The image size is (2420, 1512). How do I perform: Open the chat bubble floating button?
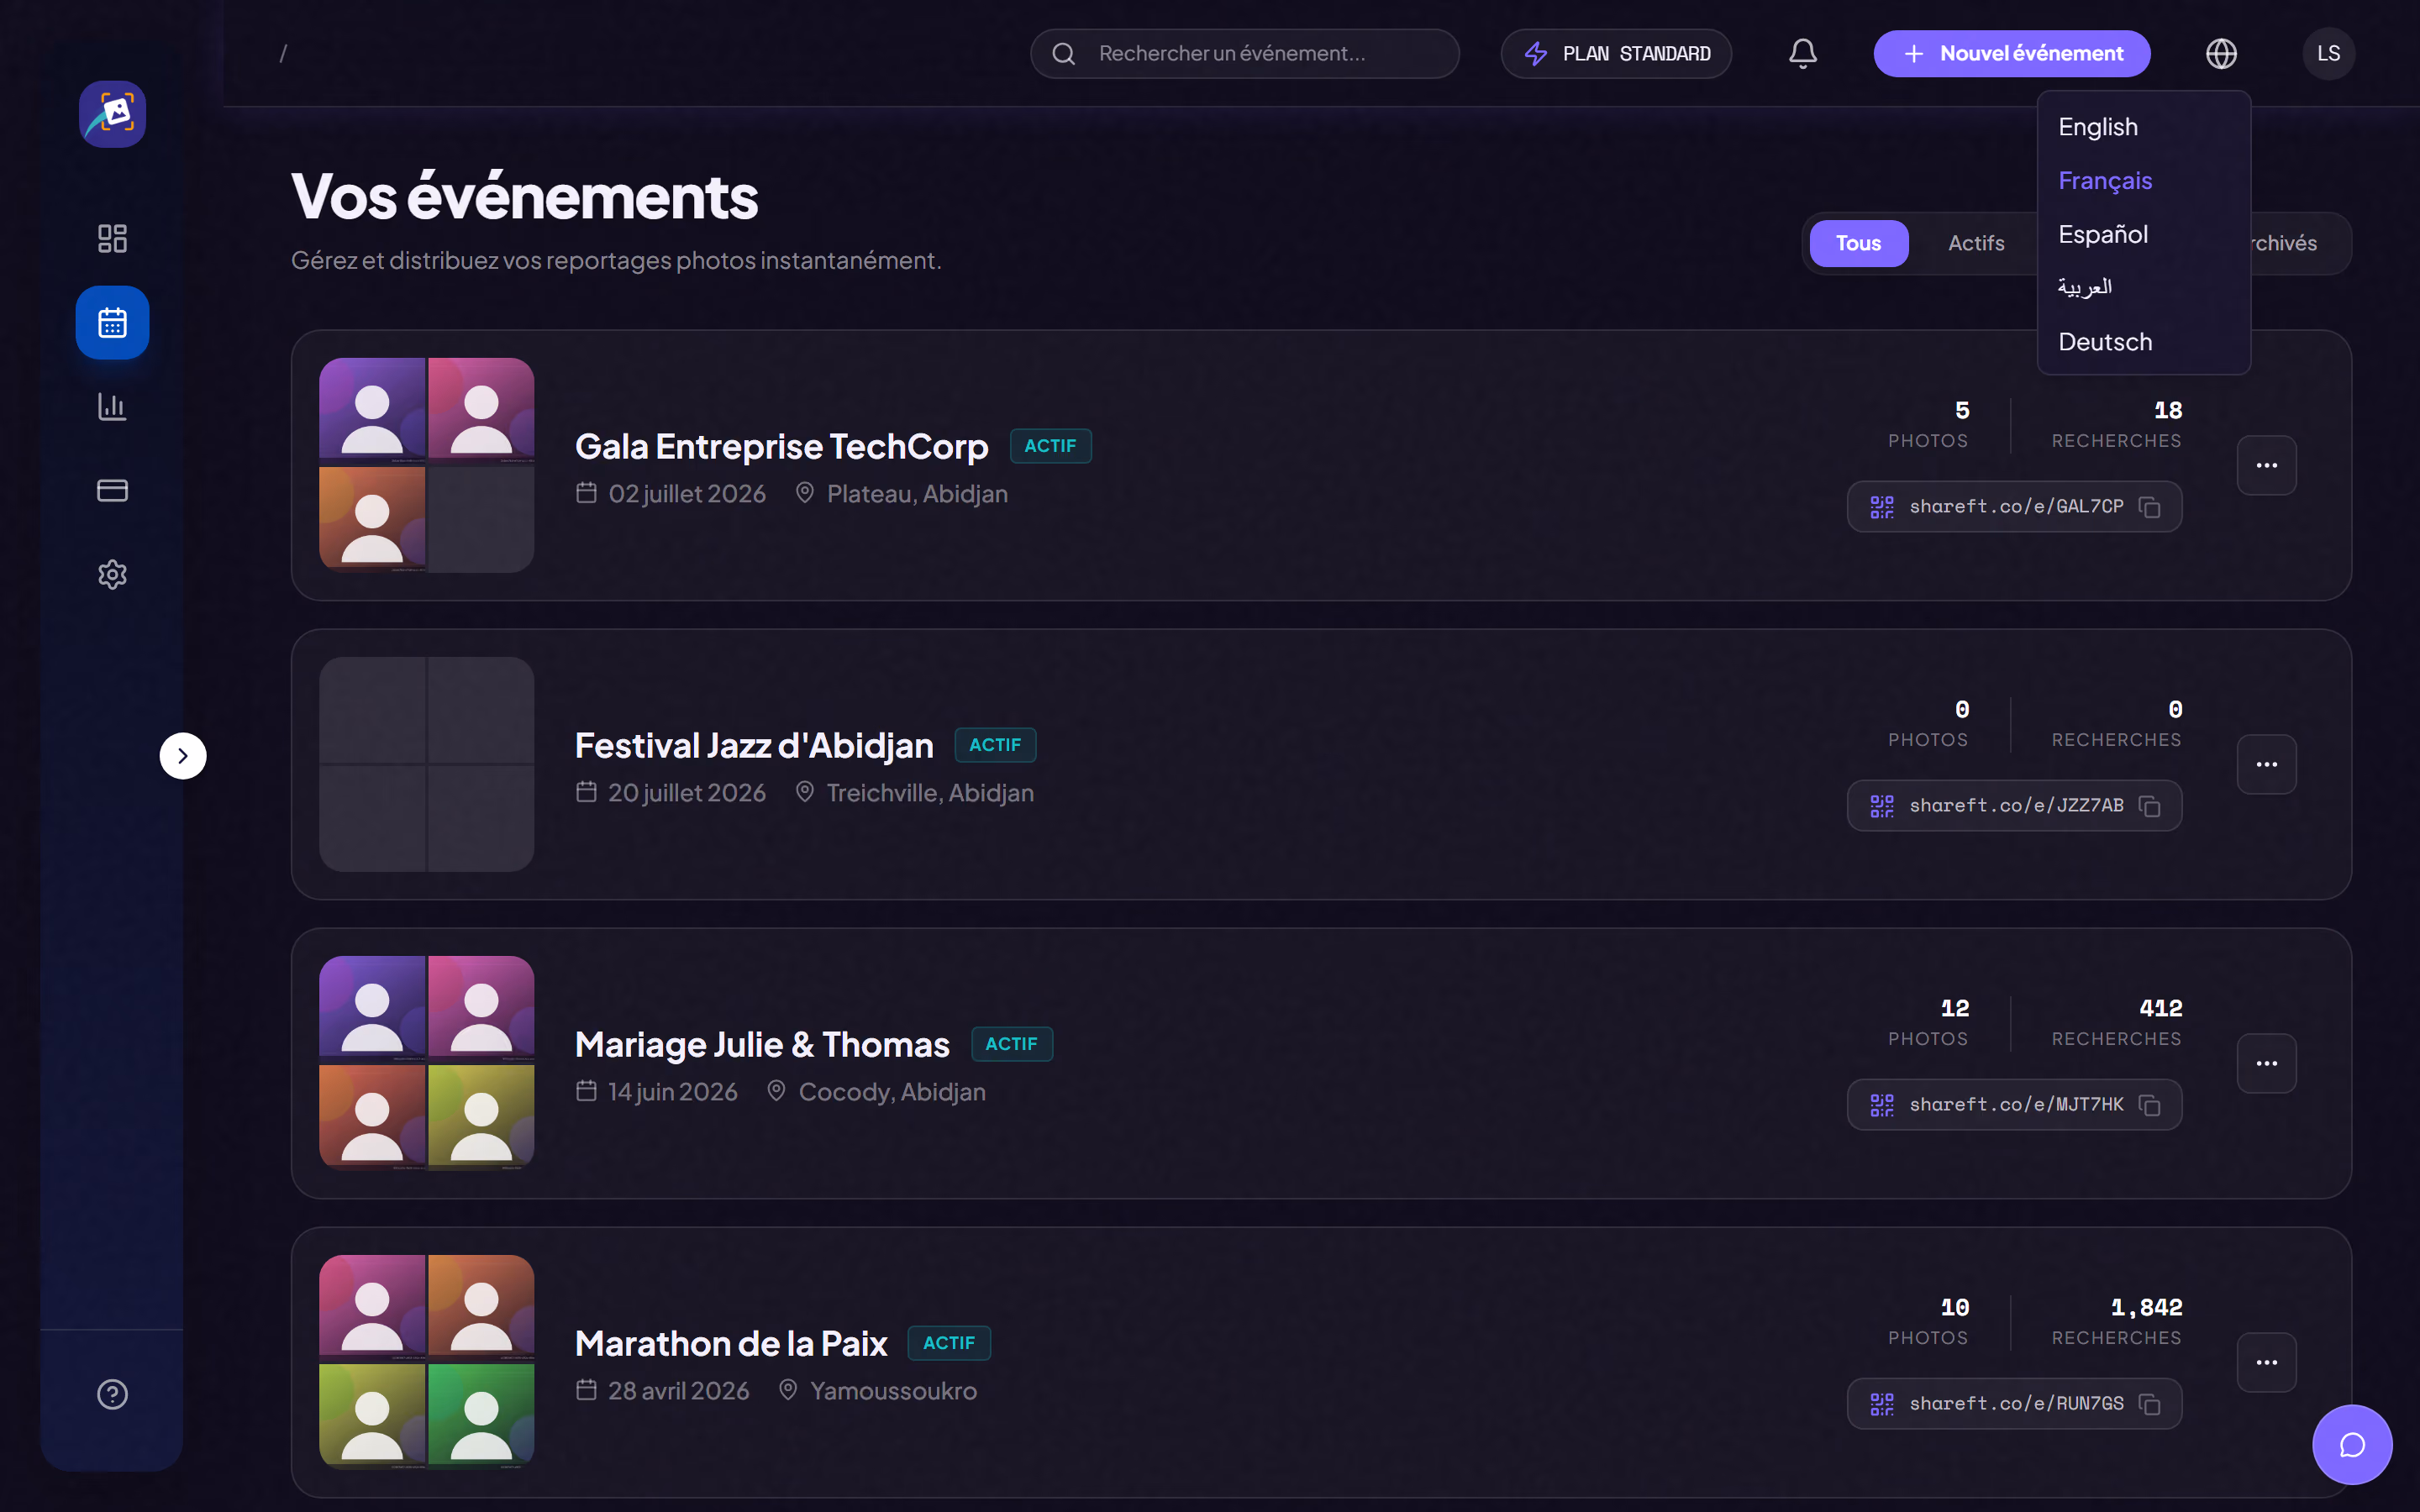[2352, 1445]
